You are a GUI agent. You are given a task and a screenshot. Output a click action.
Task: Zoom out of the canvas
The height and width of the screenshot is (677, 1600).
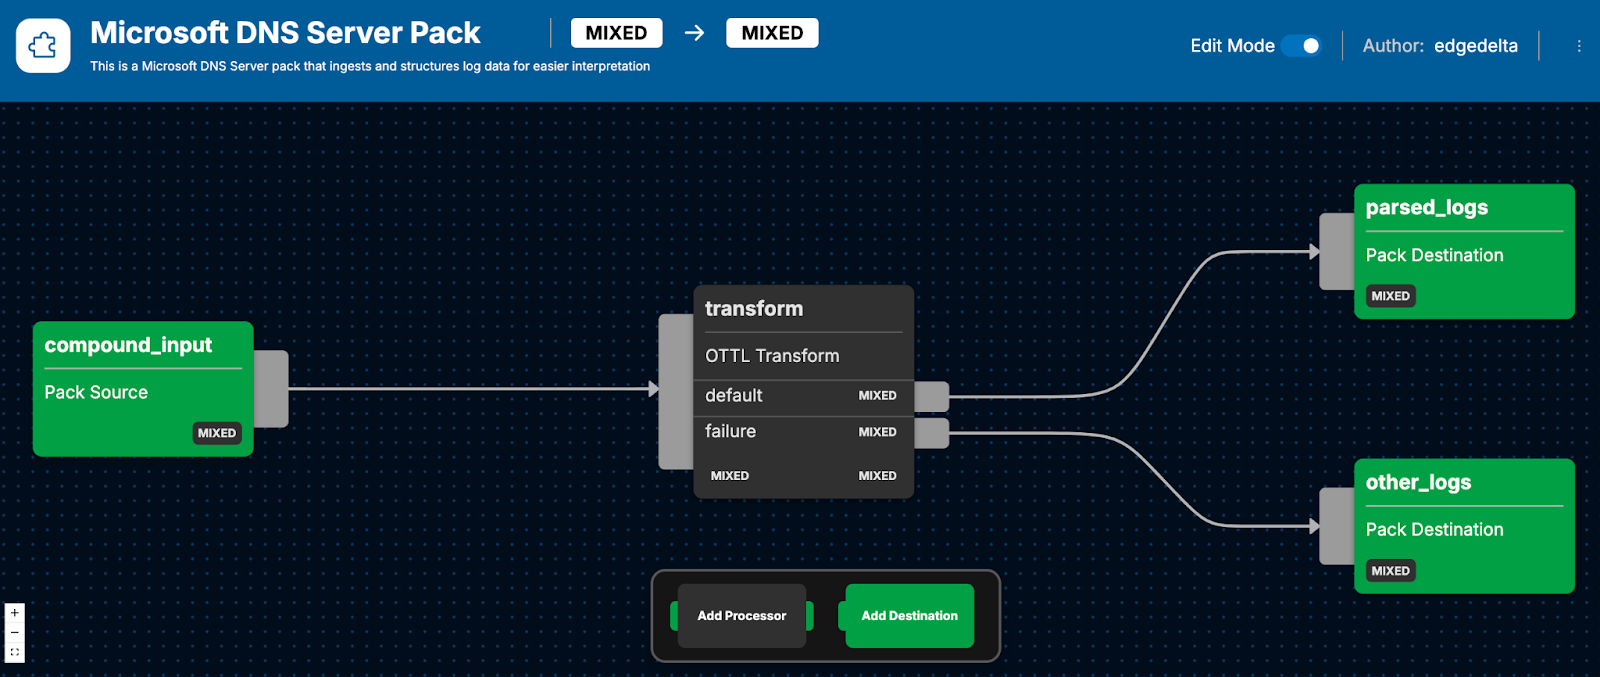click(x=14, y=632)
